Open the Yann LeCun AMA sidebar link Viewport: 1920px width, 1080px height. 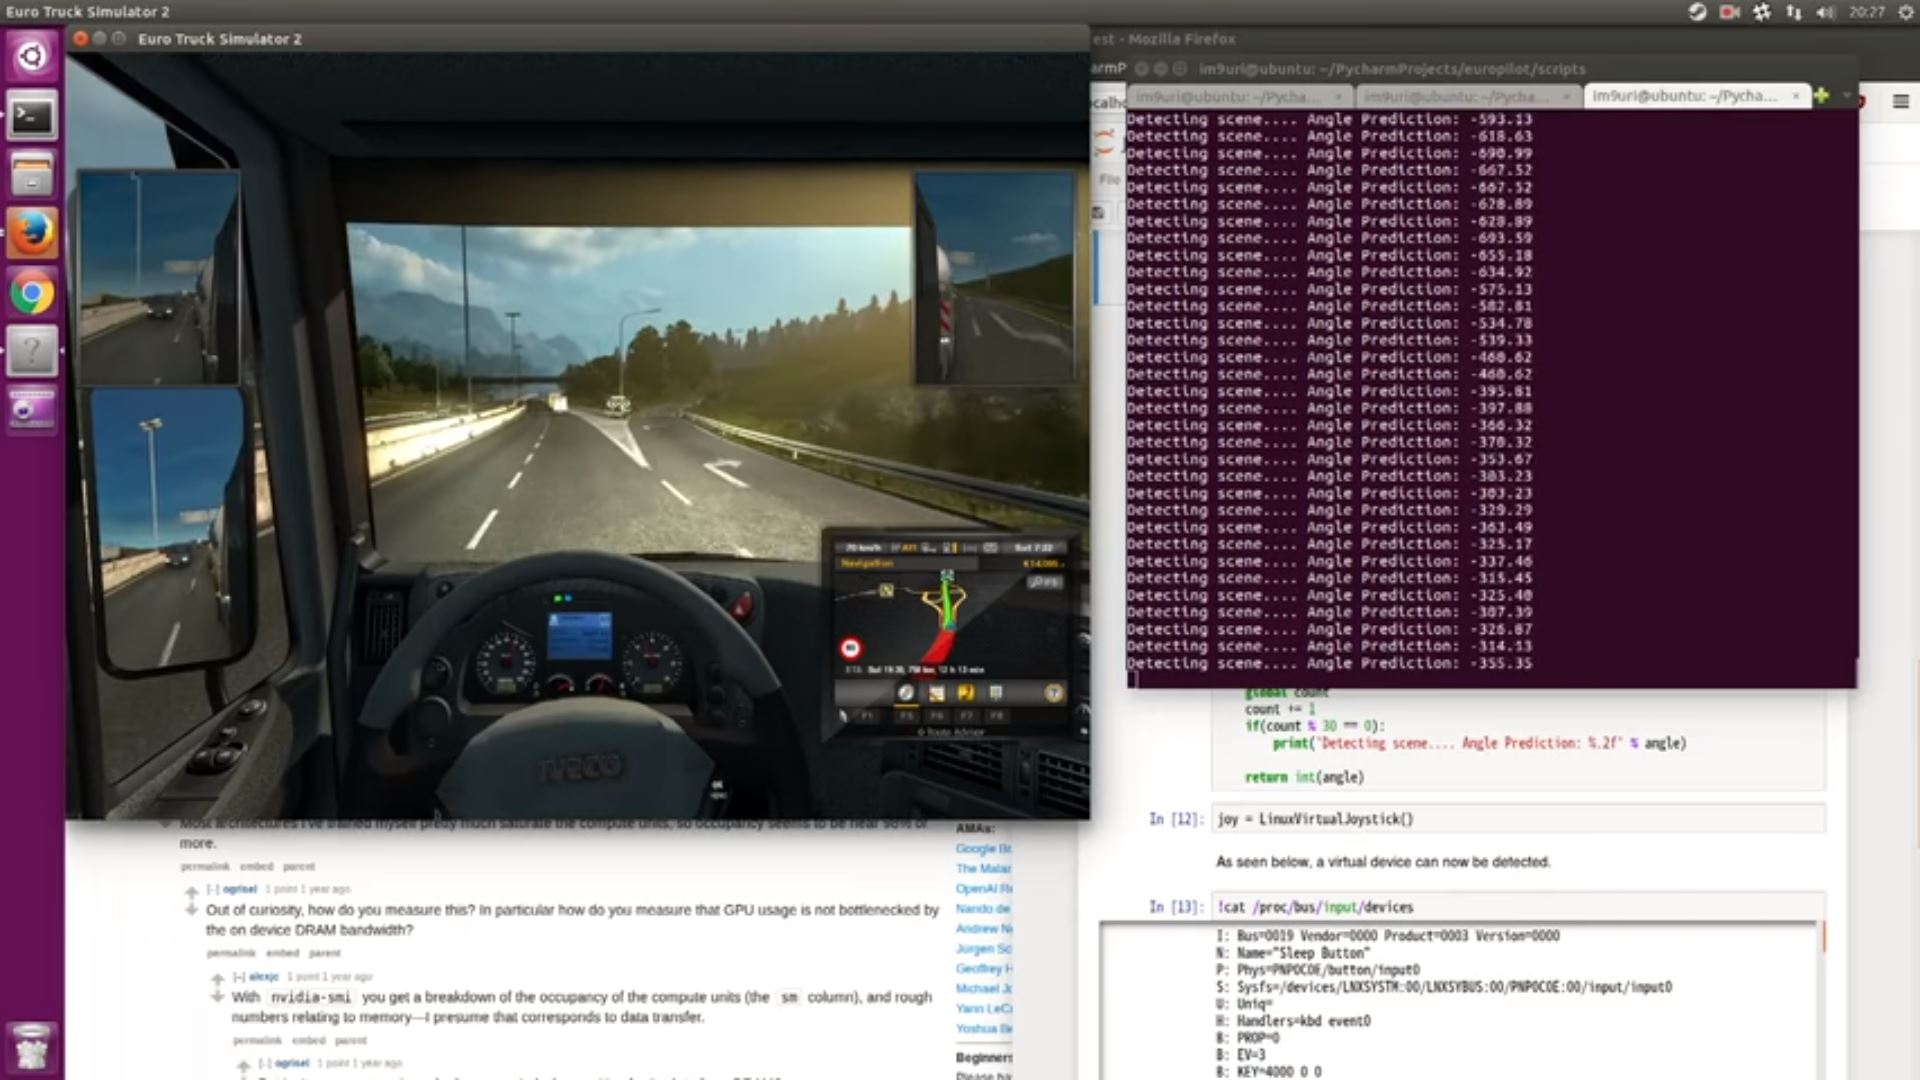pos(983,1008)
